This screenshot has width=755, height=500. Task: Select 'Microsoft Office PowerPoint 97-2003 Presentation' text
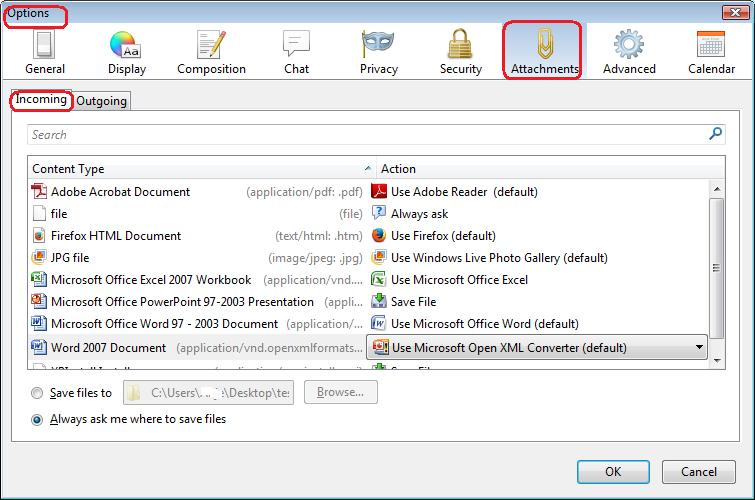coord(182,302)
